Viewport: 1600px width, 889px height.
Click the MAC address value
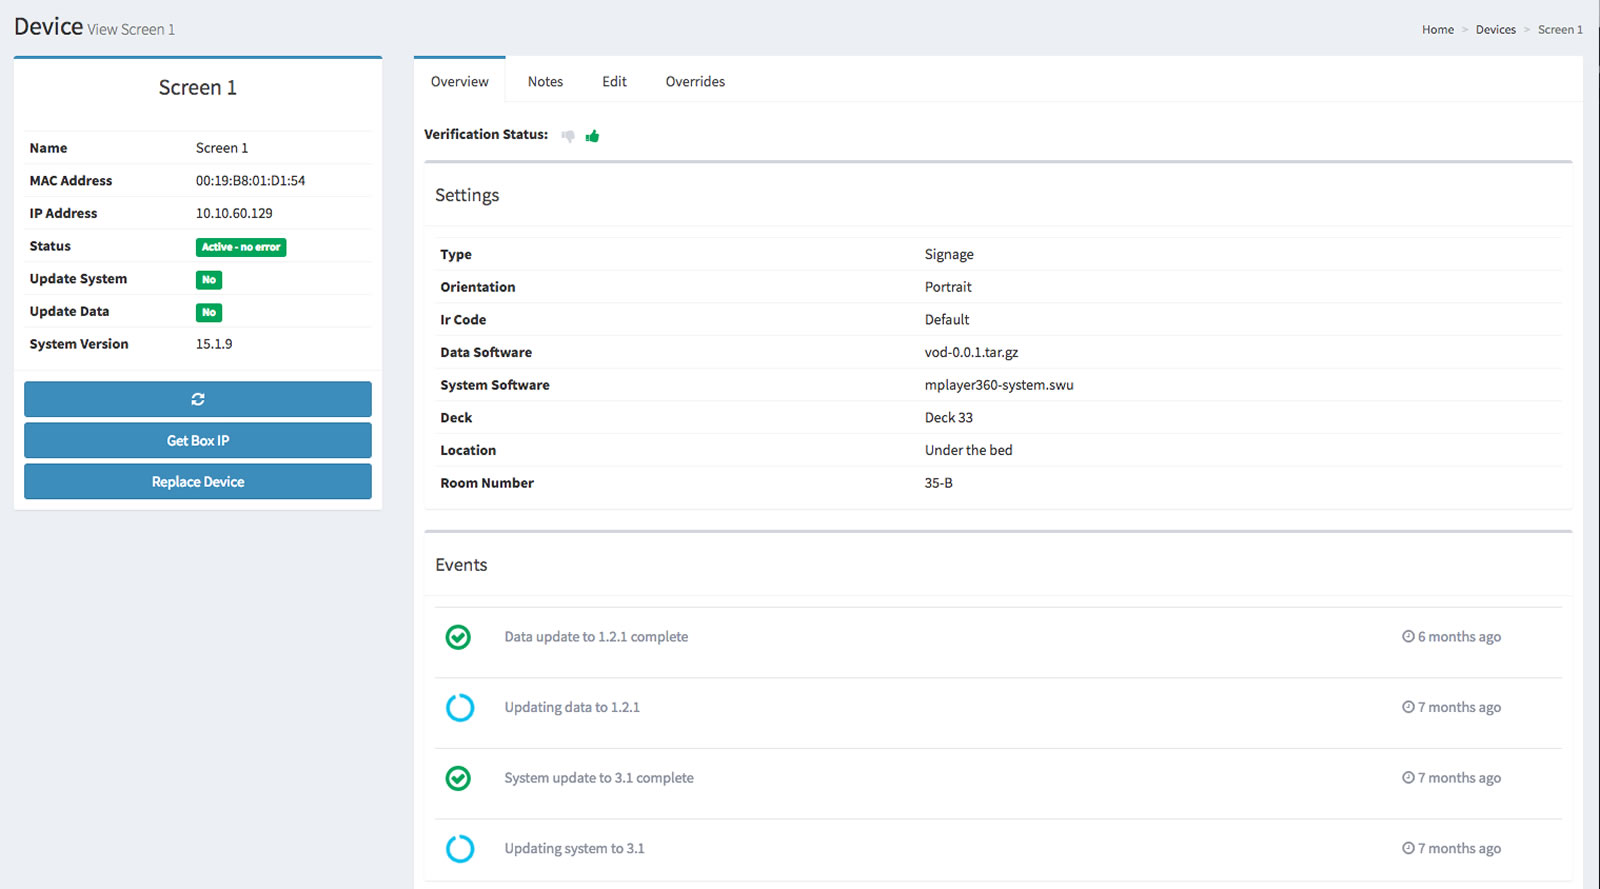point(250,181)
